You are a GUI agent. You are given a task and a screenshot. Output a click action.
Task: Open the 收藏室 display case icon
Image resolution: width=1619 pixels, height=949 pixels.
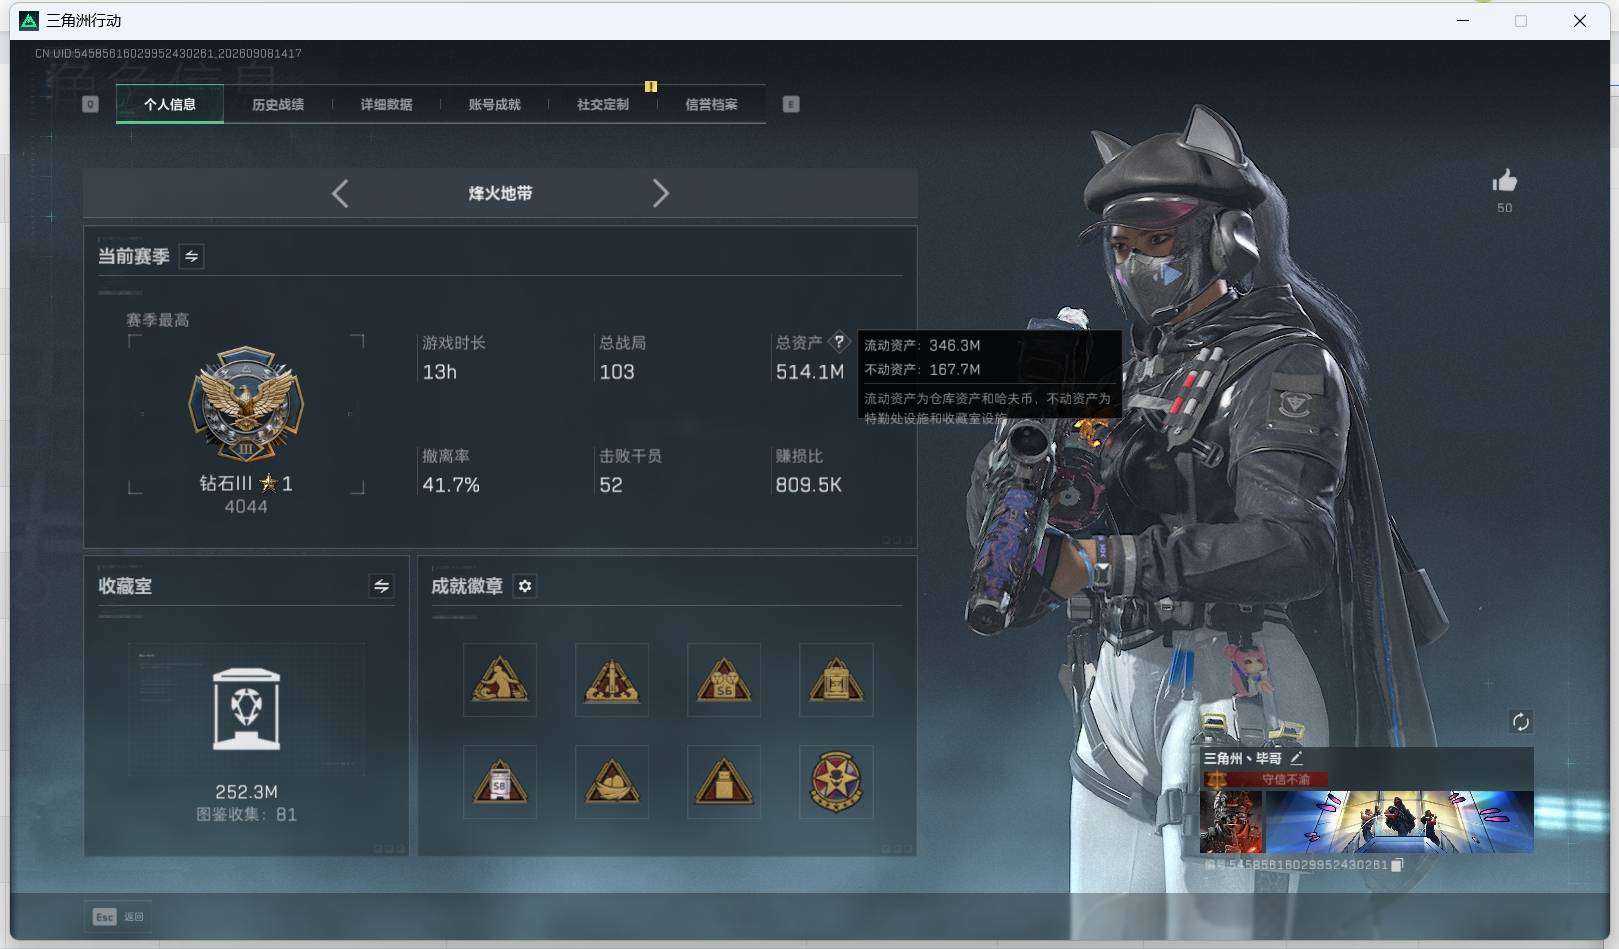246,709
